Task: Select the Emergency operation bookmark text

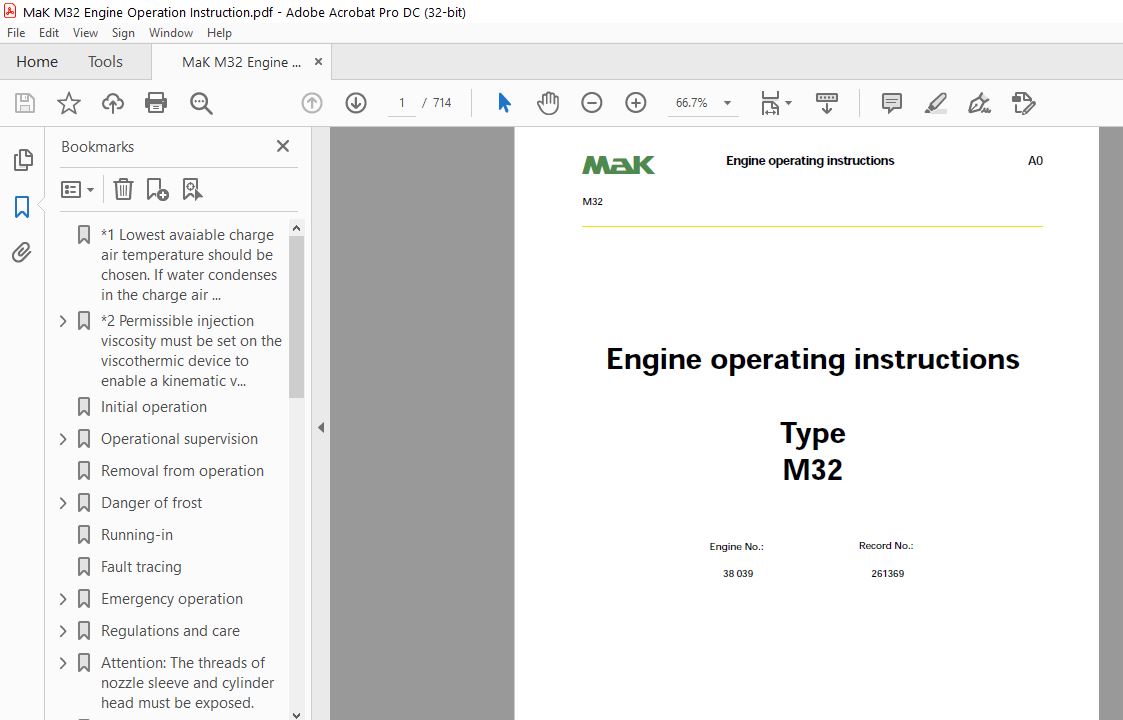Action: (172, 599)
